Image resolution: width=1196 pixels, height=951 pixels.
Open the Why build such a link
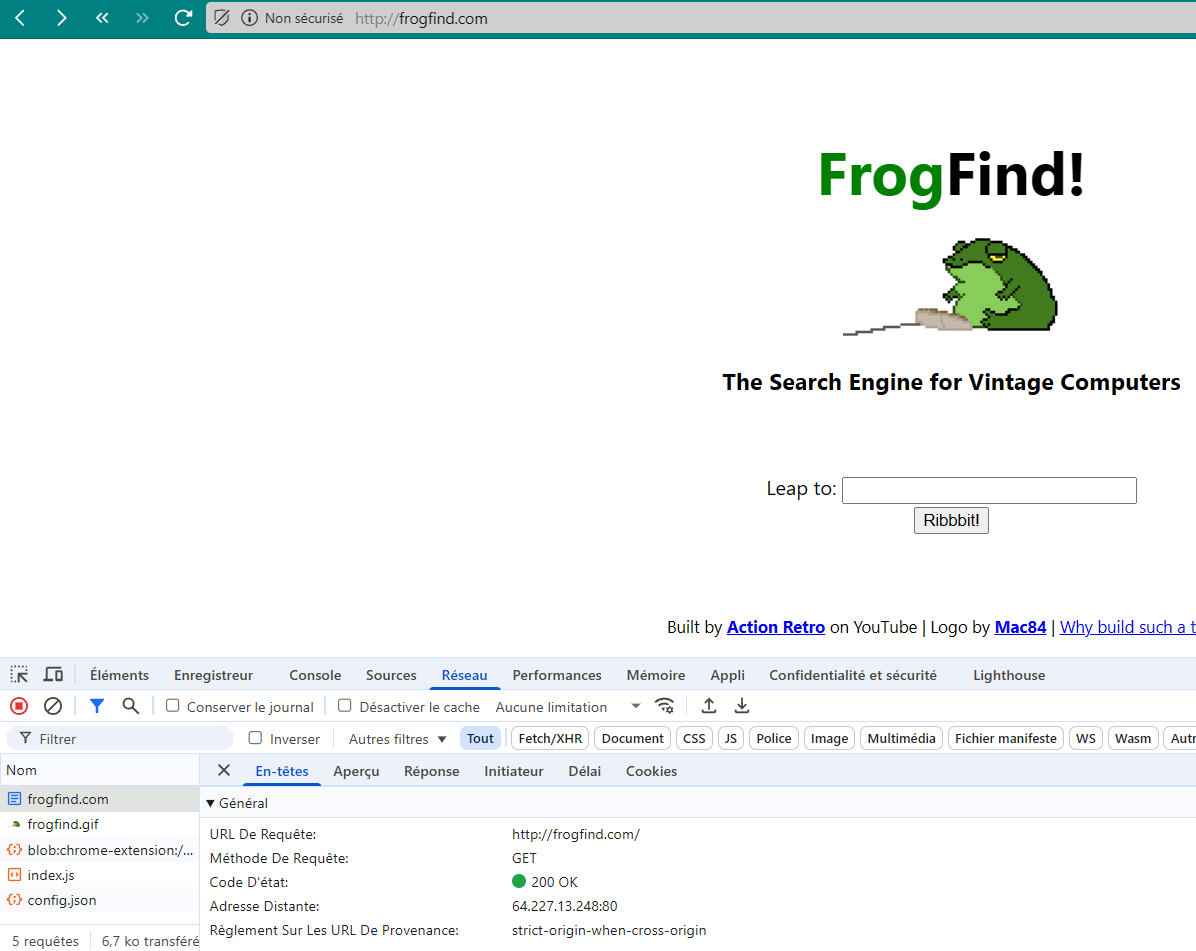tap(1127, 627)
